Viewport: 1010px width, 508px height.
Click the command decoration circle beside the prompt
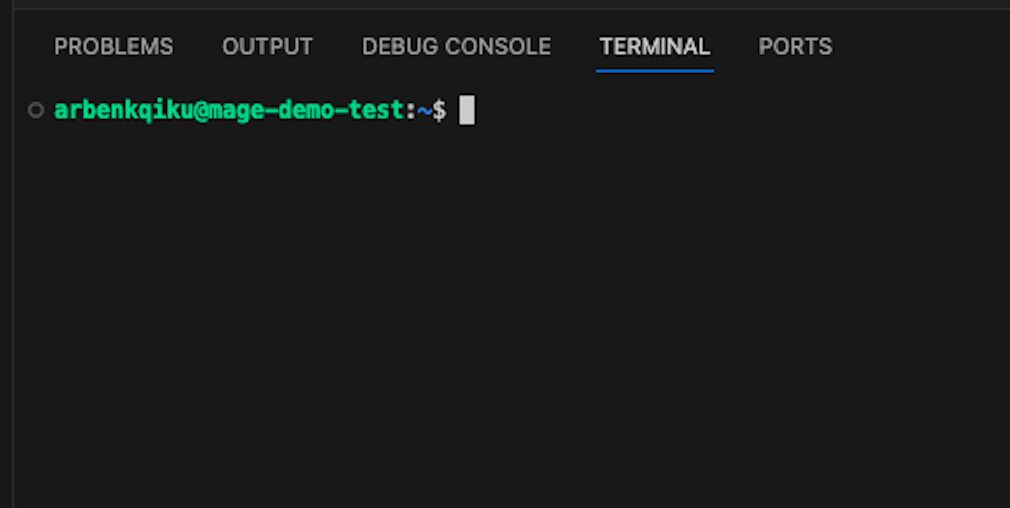pyautogui.click(x=36, y=110)
